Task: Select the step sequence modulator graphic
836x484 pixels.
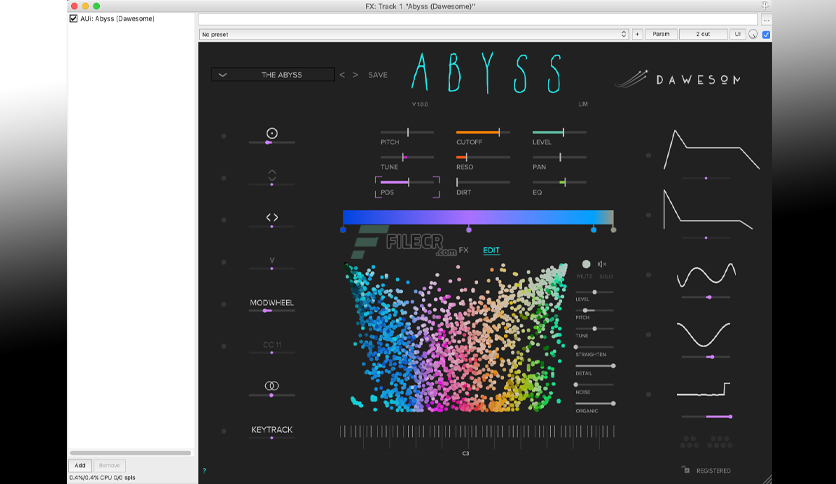Action: tap(703, 390)
